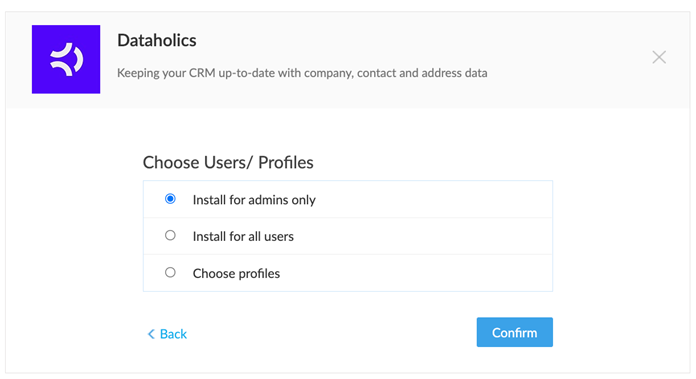Screen dimensions: 696x379
Task: Click the empty space in the Choose profiles row
Action: coord(415,273)
